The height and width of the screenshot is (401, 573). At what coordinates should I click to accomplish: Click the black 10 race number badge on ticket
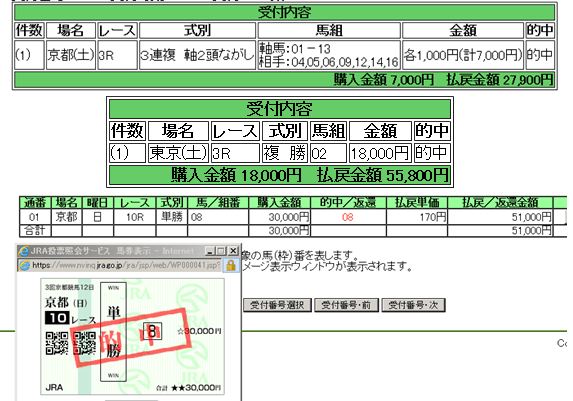(x=57, y=318)
